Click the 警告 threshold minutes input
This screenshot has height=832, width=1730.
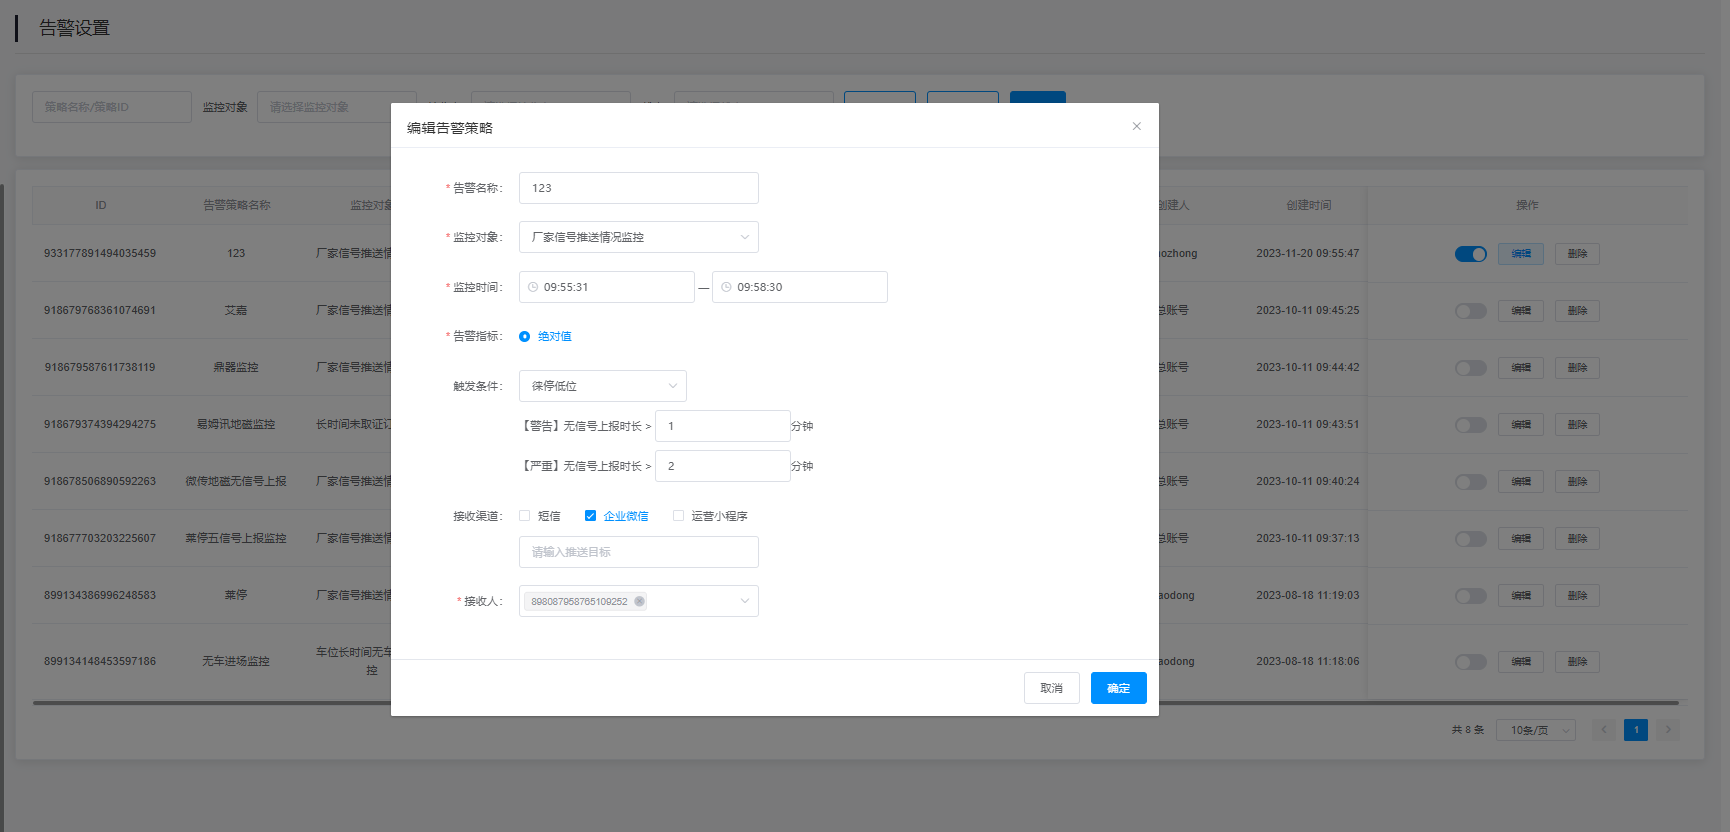click(x=722, y=426)
